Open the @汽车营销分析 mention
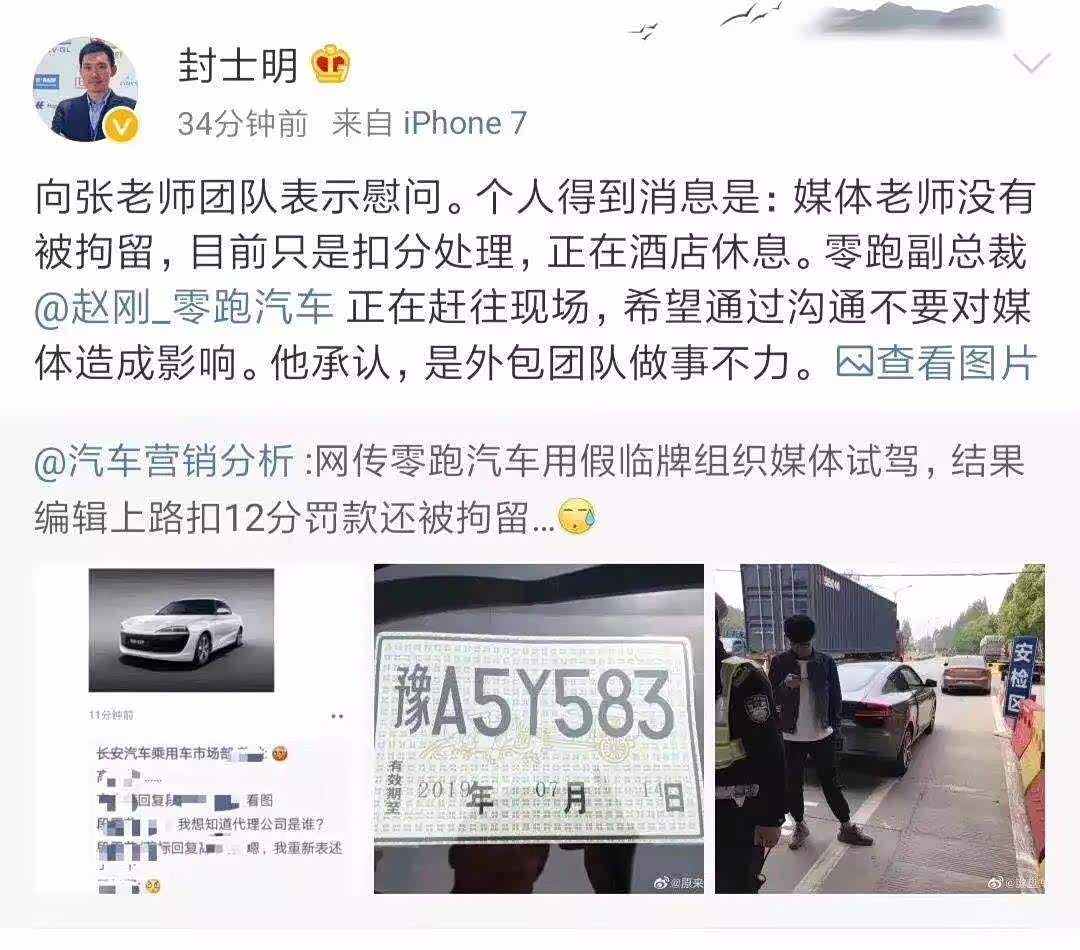This screenshot has height=950, width=1080. (x=165, y=461)
